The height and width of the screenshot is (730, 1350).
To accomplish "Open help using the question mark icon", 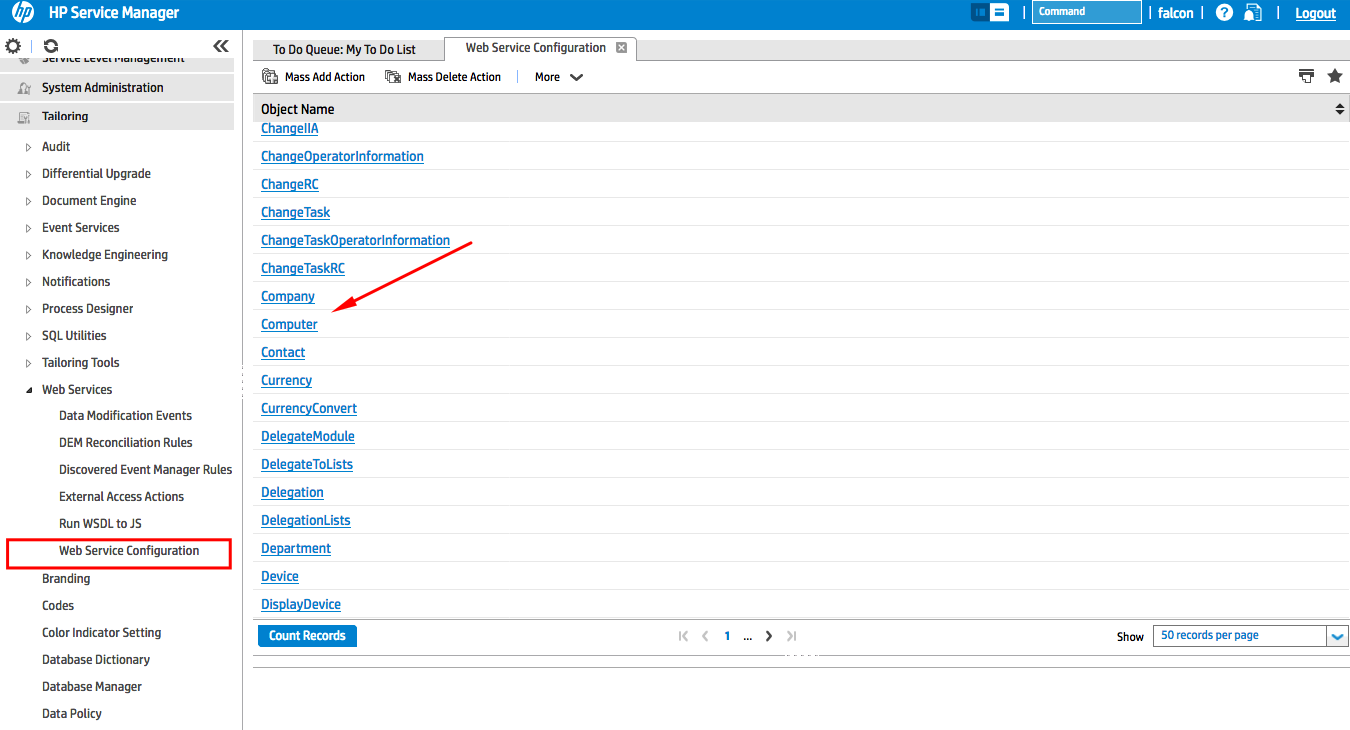I will point(1224,12).
